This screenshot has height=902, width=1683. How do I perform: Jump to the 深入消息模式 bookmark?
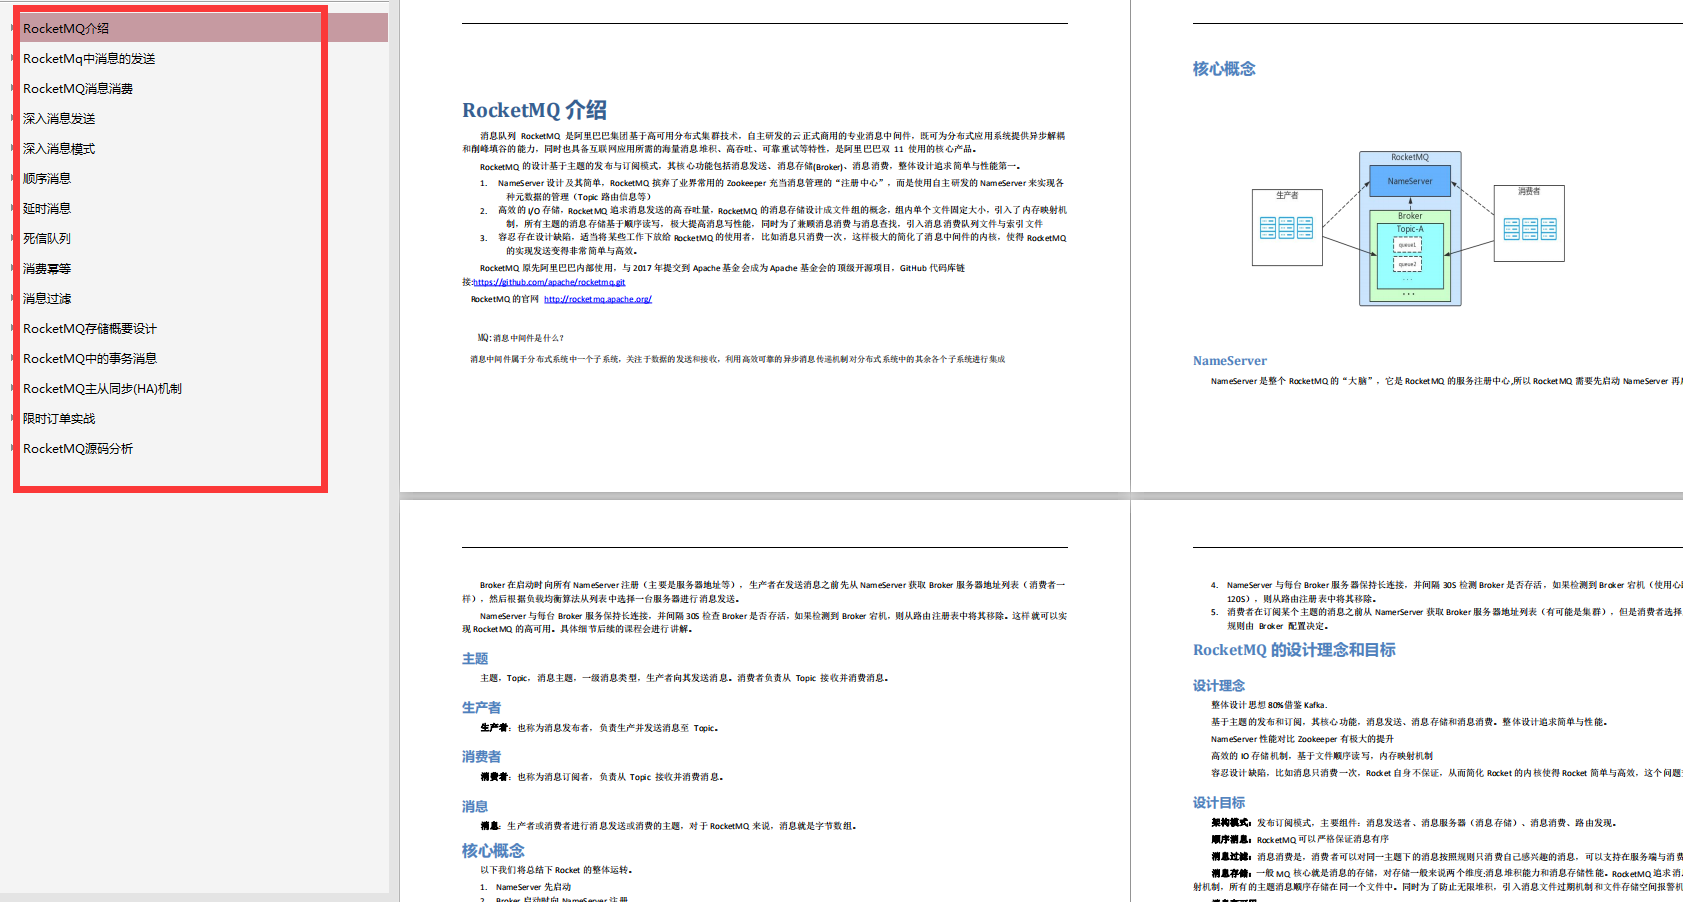(59, 149)
